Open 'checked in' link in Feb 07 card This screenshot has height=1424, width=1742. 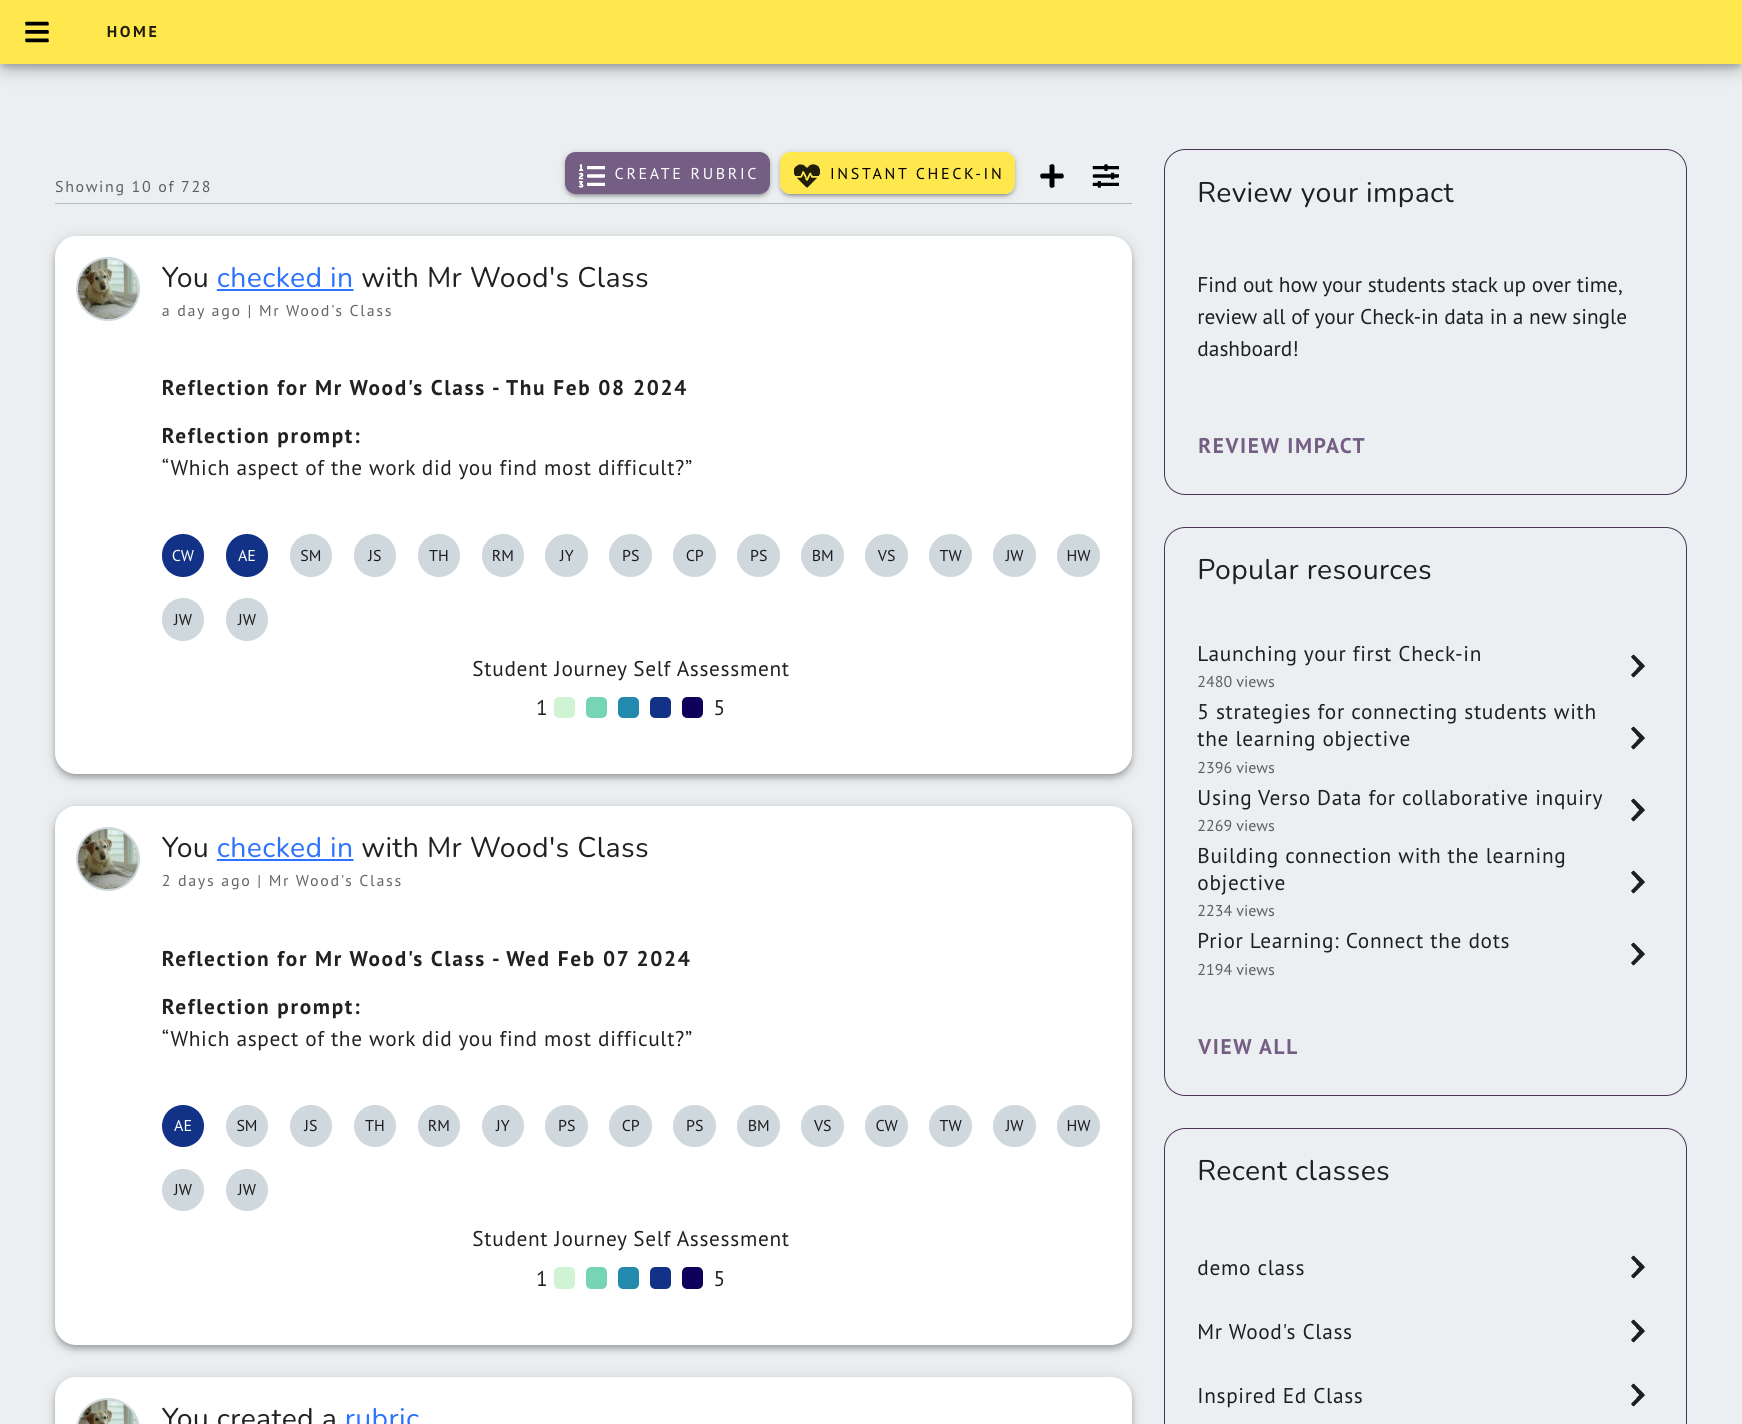(285, 848)
